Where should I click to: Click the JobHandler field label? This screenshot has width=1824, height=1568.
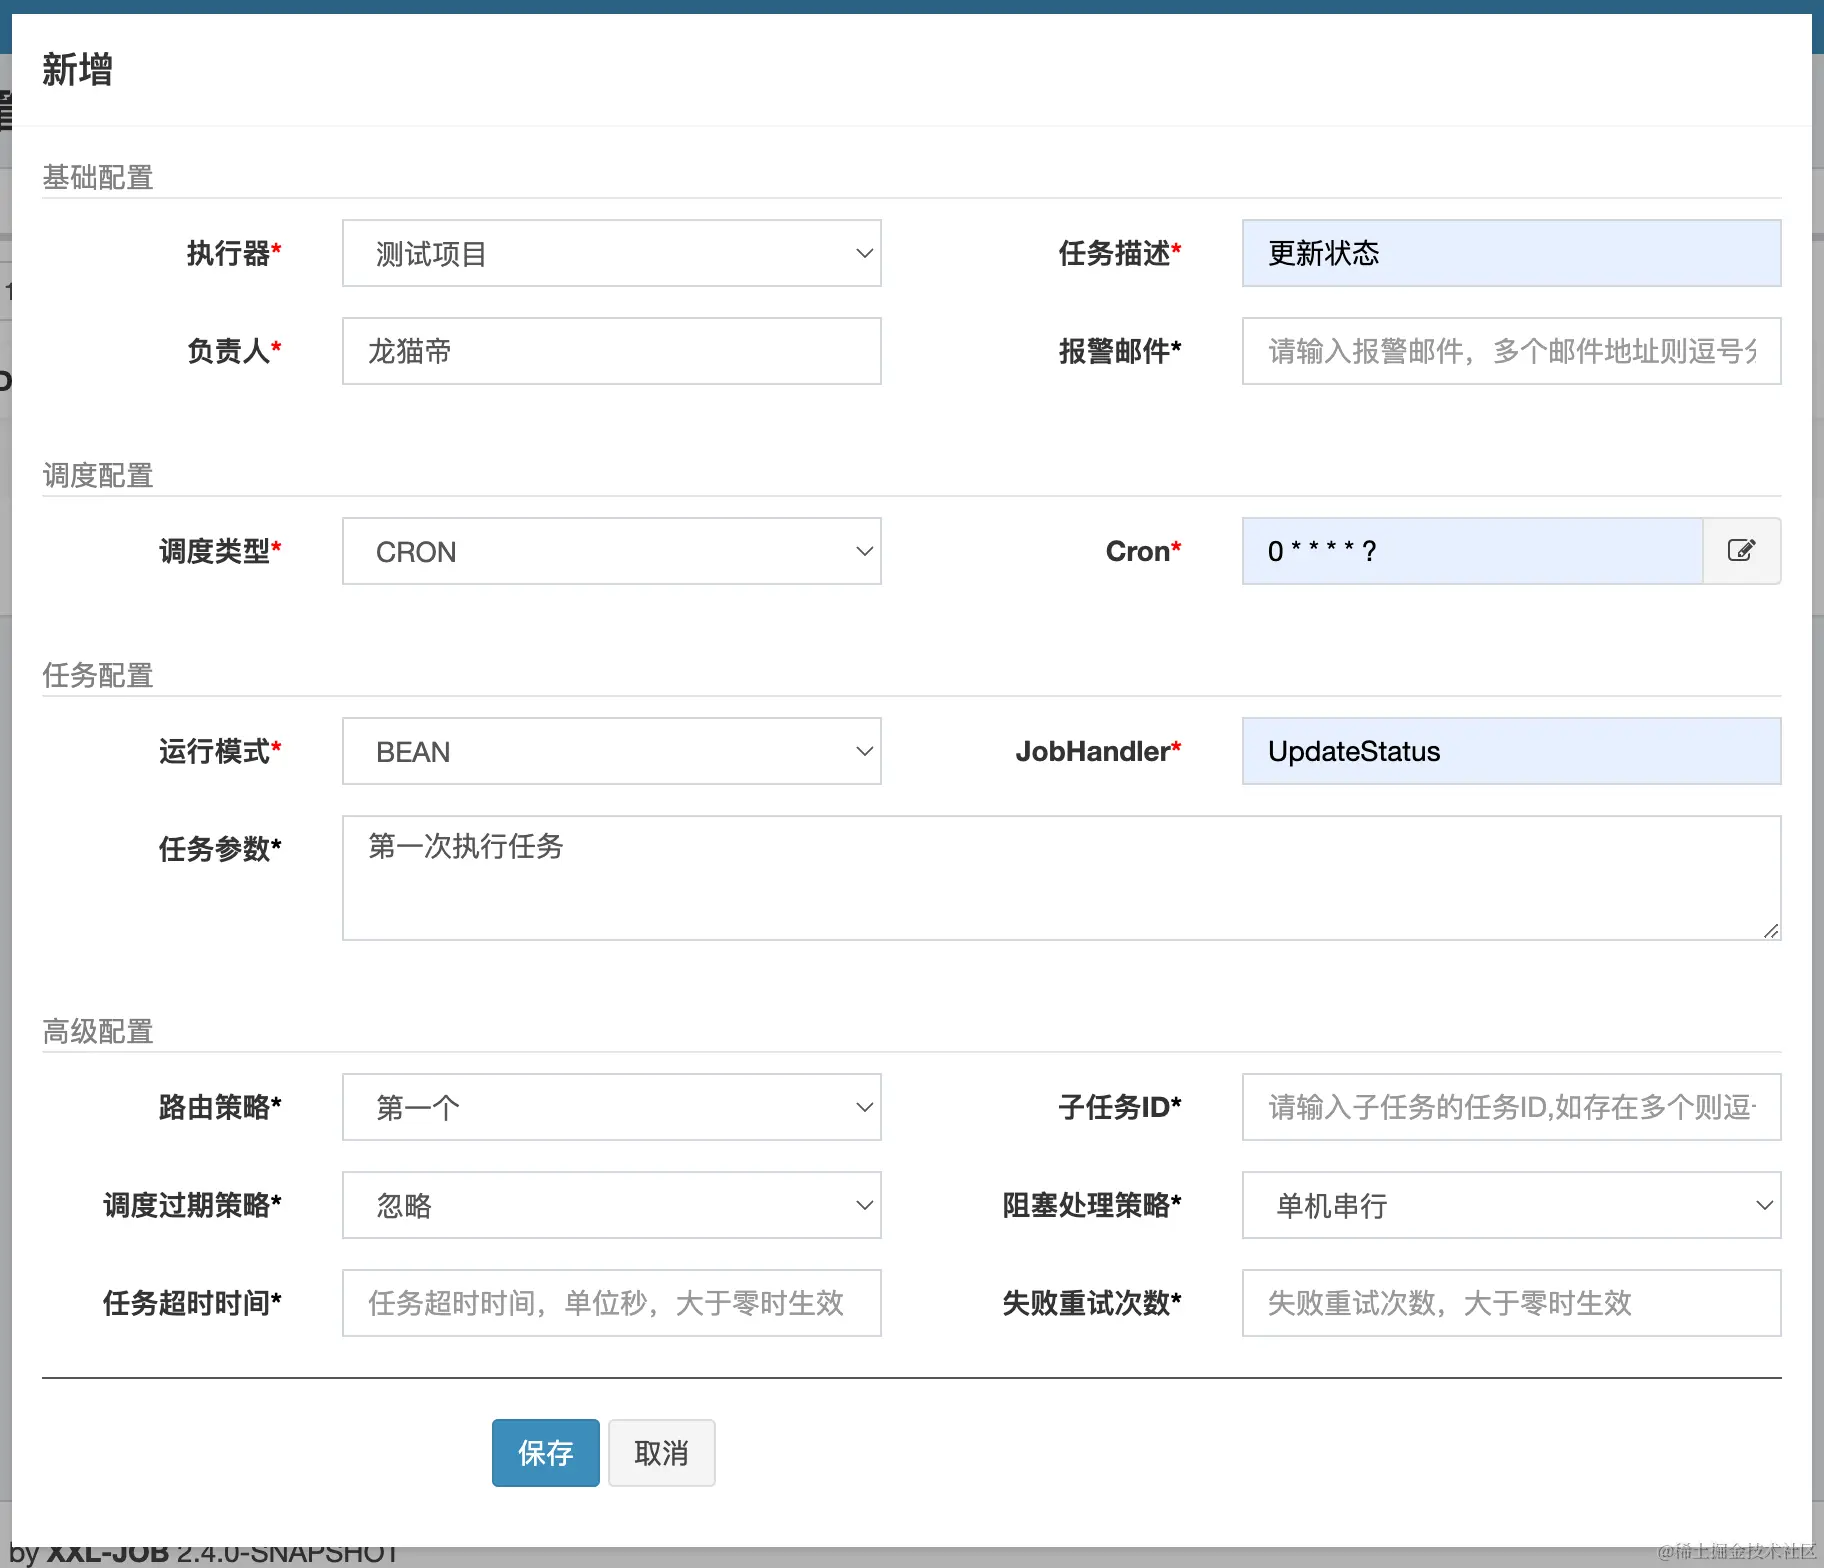[x=1098, y=751]
